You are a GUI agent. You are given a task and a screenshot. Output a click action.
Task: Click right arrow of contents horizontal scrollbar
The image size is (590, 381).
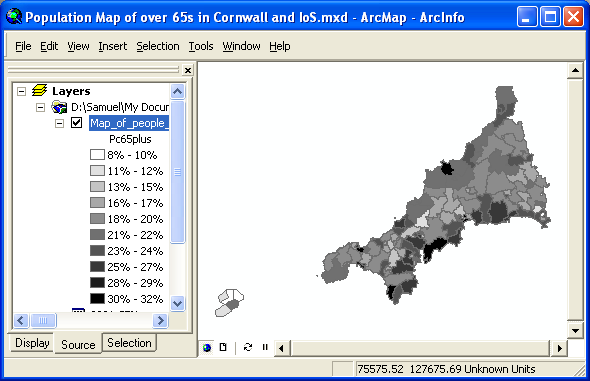click(x=161, y=321)
